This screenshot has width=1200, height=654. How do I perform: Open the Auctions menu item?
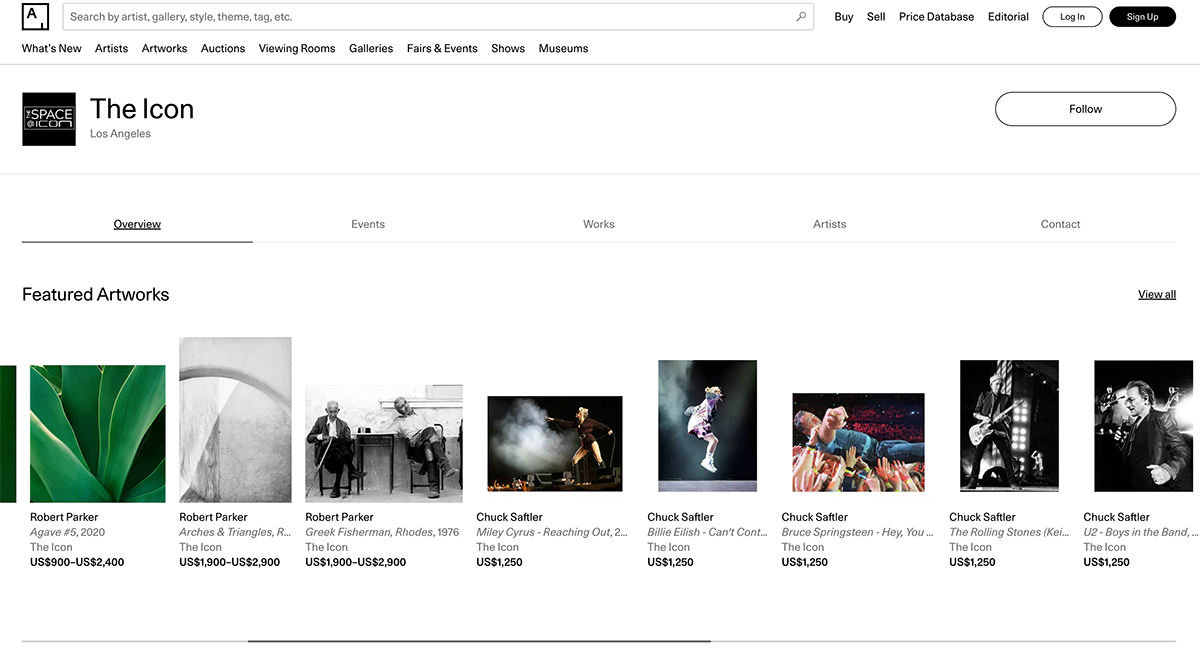point(223,48)
